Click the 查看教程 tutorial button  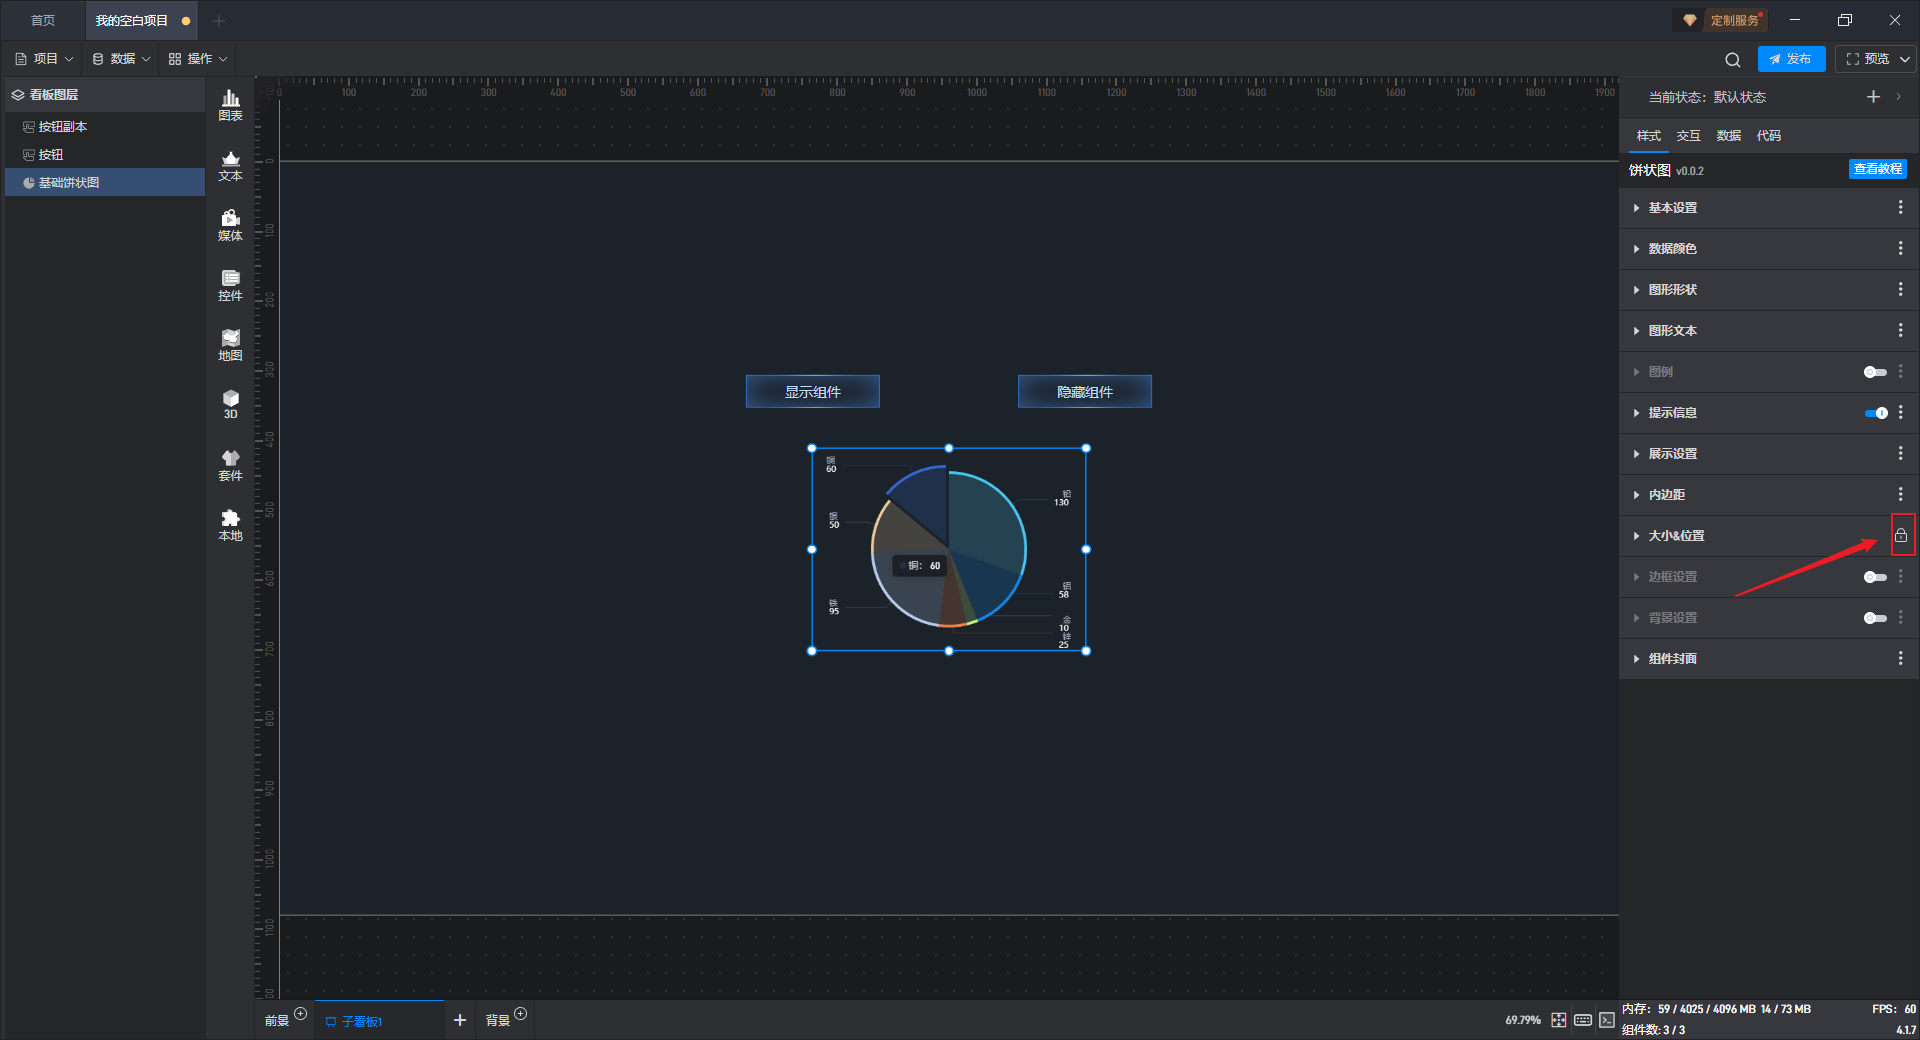(x=1877, y=169)
